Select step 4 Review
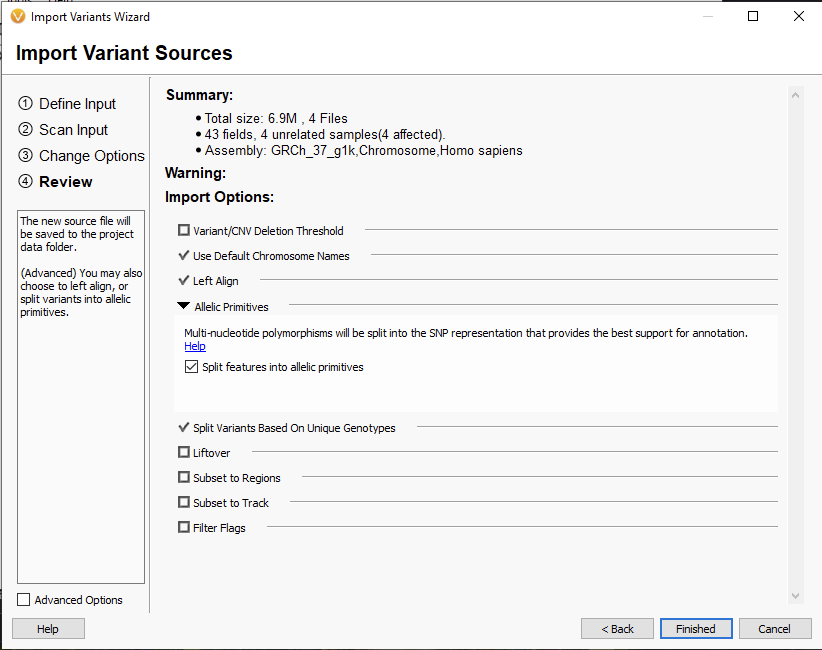Screen dimensions: 822x650 [56, 181]
